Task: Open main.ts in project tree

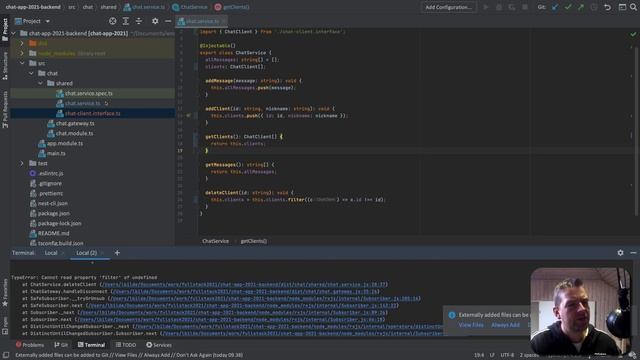Action: click(56, 153)
